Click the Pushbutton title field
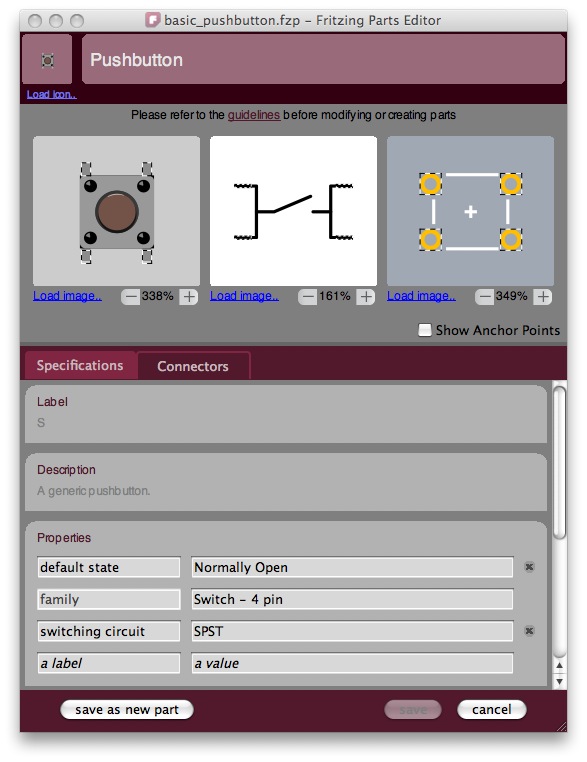Viewport: 587px width, 762px height. tap(323, 59)
